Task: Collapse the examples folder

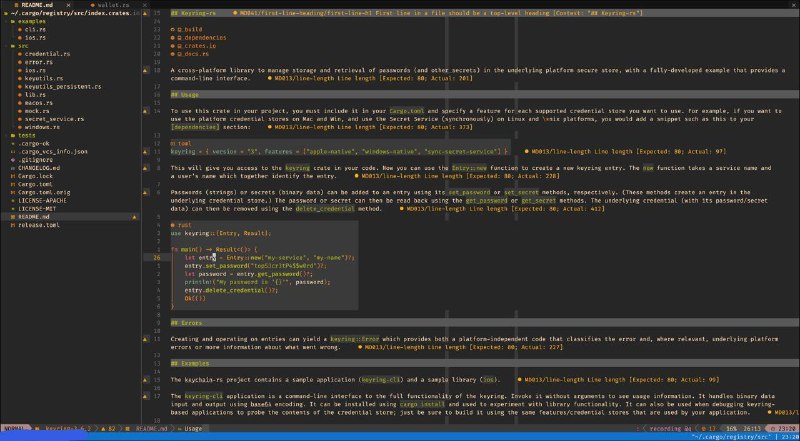Action: [31, 21]
